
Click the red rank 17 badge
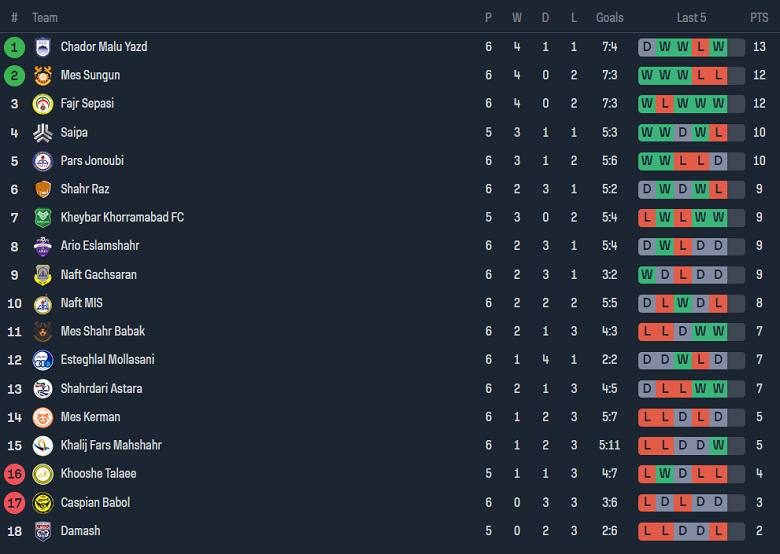tap(14, 503)
